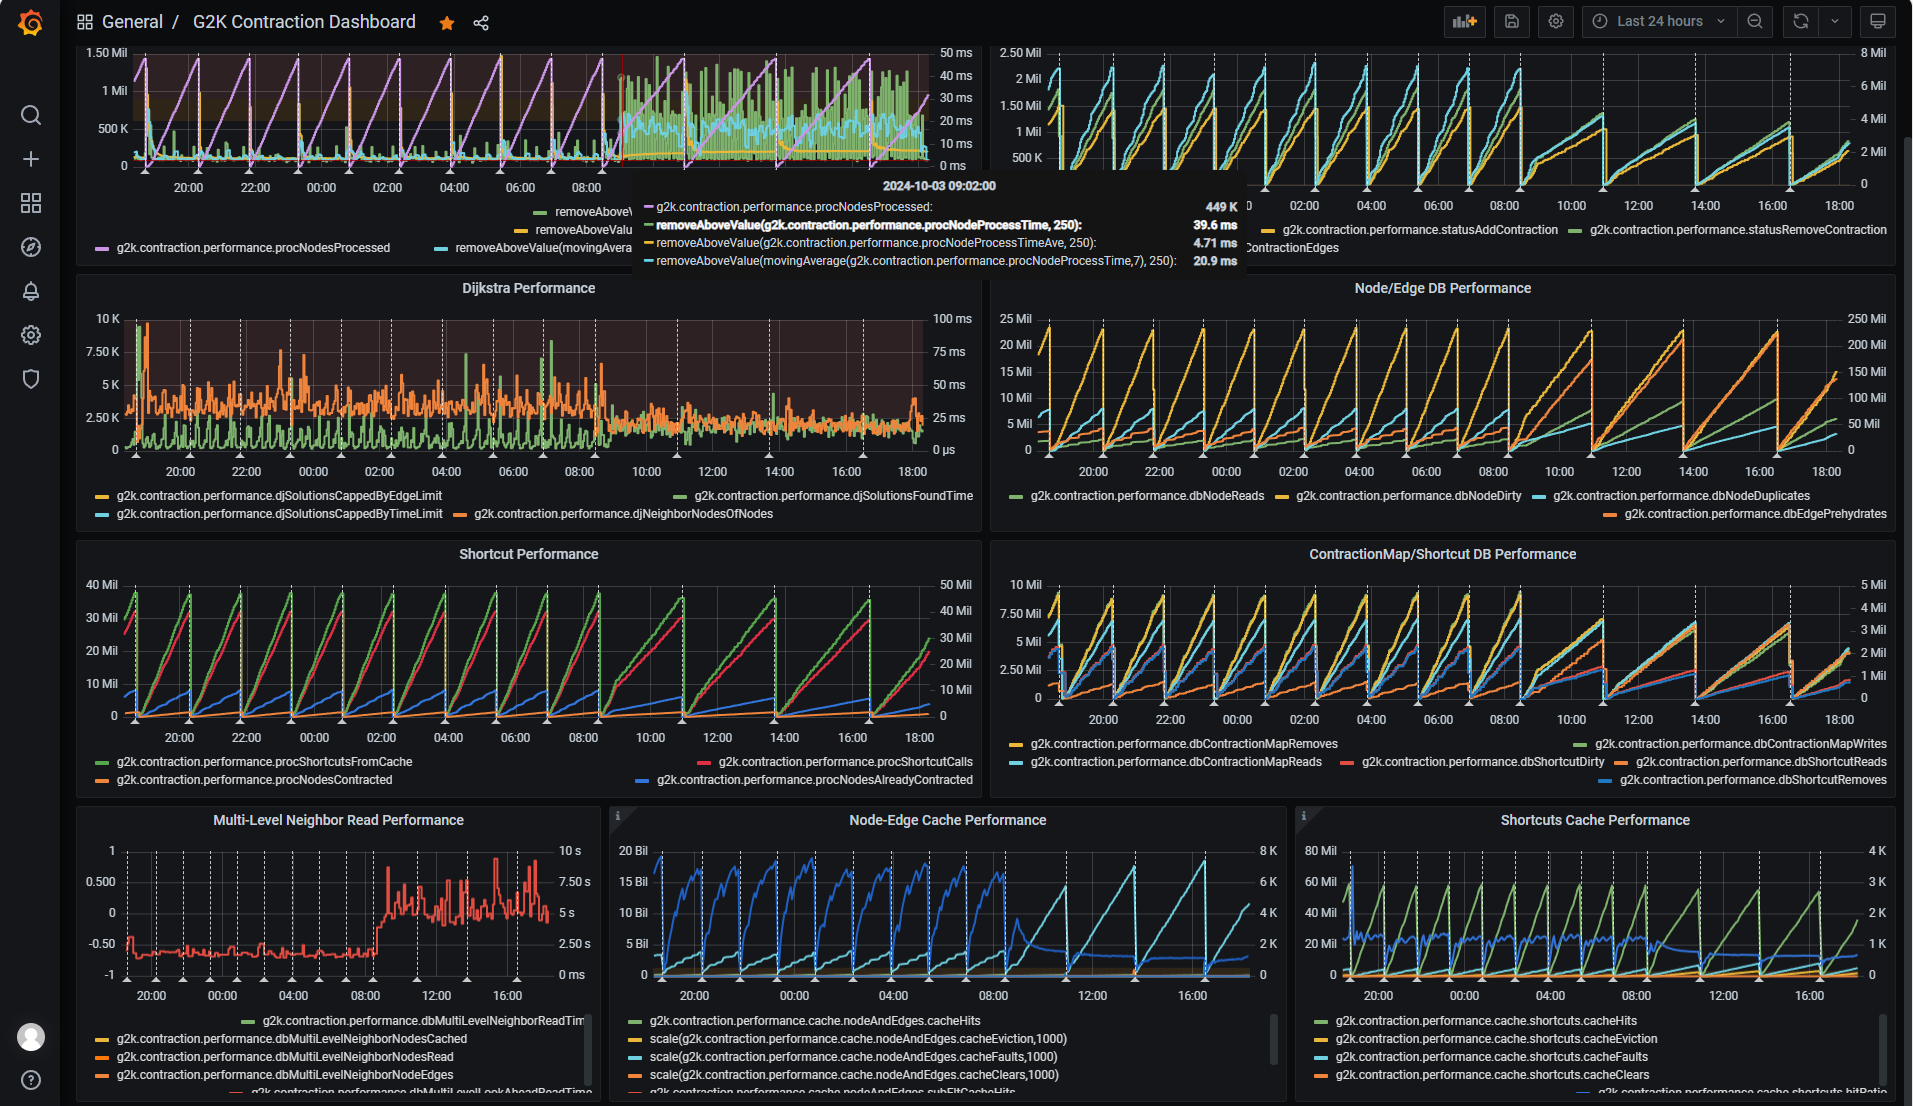Open ContractionMap/Shortcut DB Performance panel menu
Screen dimensions: 1913x1106
coord(1442,554)
